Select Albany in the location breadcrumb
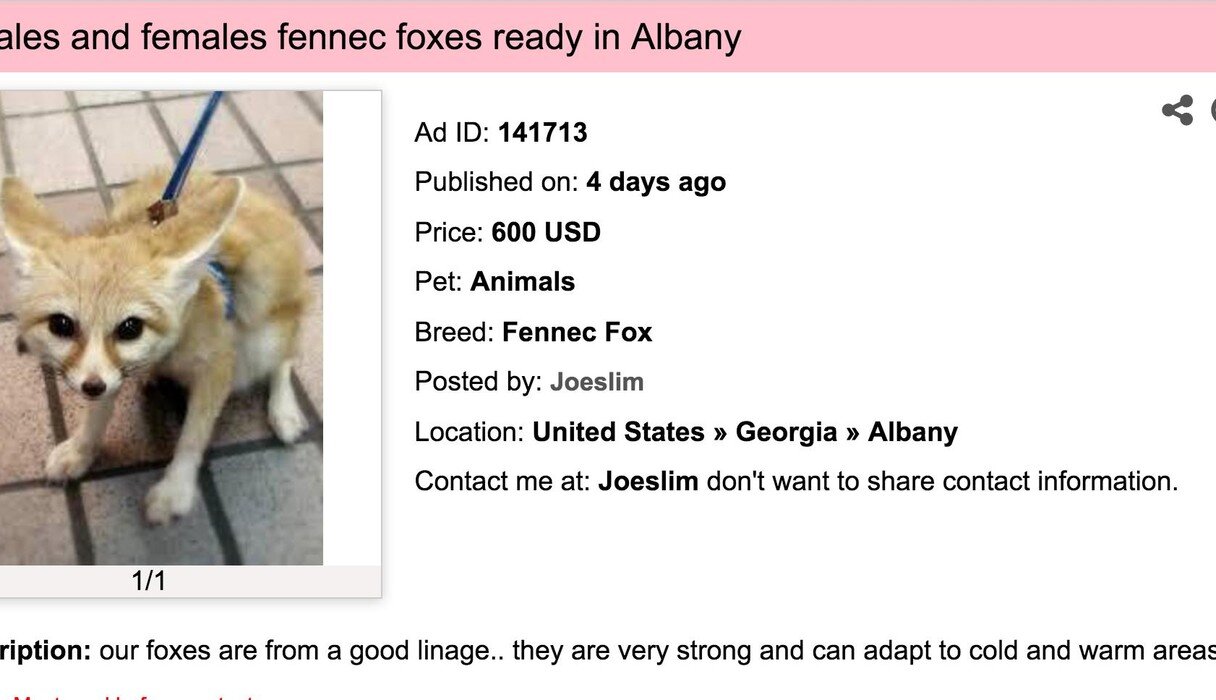 (x=912, y=432)
